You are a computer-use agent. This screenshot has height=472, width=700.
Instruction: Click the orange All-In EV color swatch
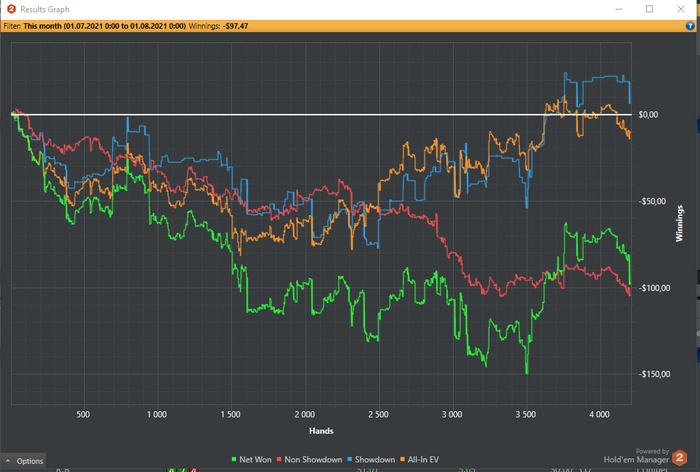coord(403,459)
